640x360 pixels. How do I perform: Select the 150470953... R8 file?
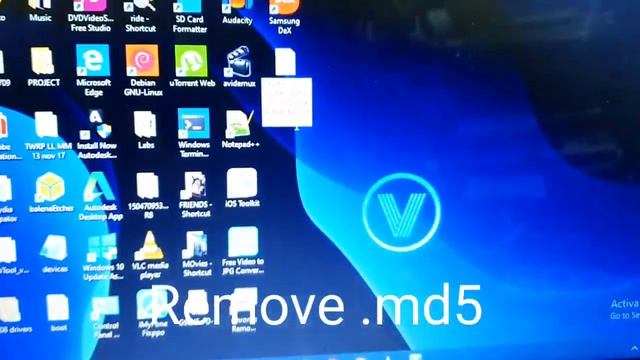point(148,196)
